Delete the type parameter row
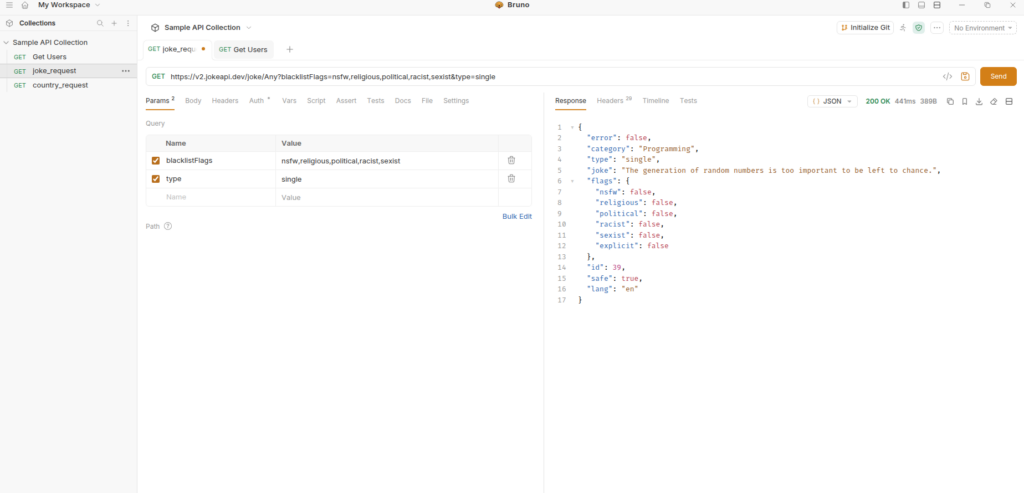 click(511, 178)
